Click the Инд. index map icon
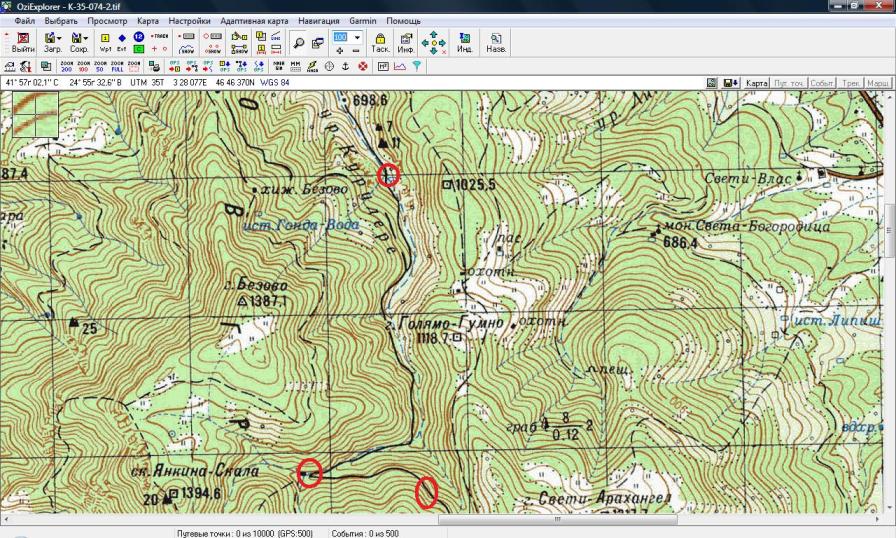 coord(465,42)
